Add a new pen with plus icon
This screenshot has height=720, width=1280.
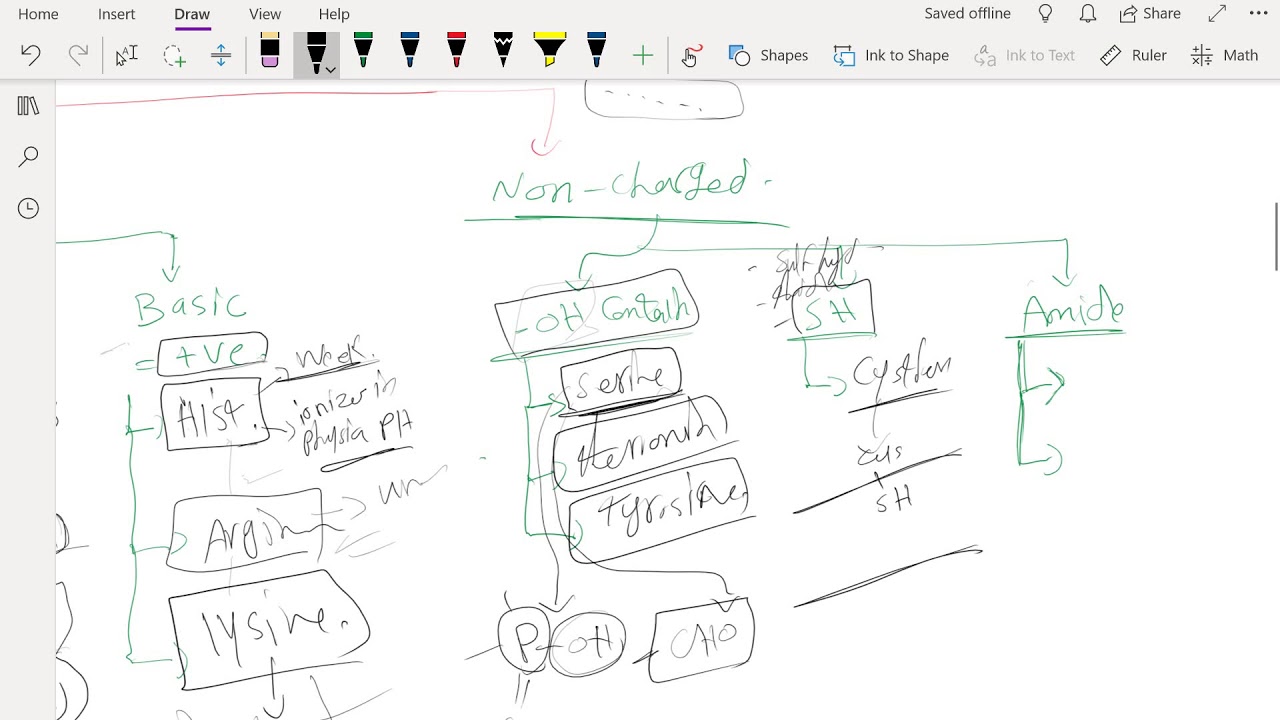[x=643, y=56]
